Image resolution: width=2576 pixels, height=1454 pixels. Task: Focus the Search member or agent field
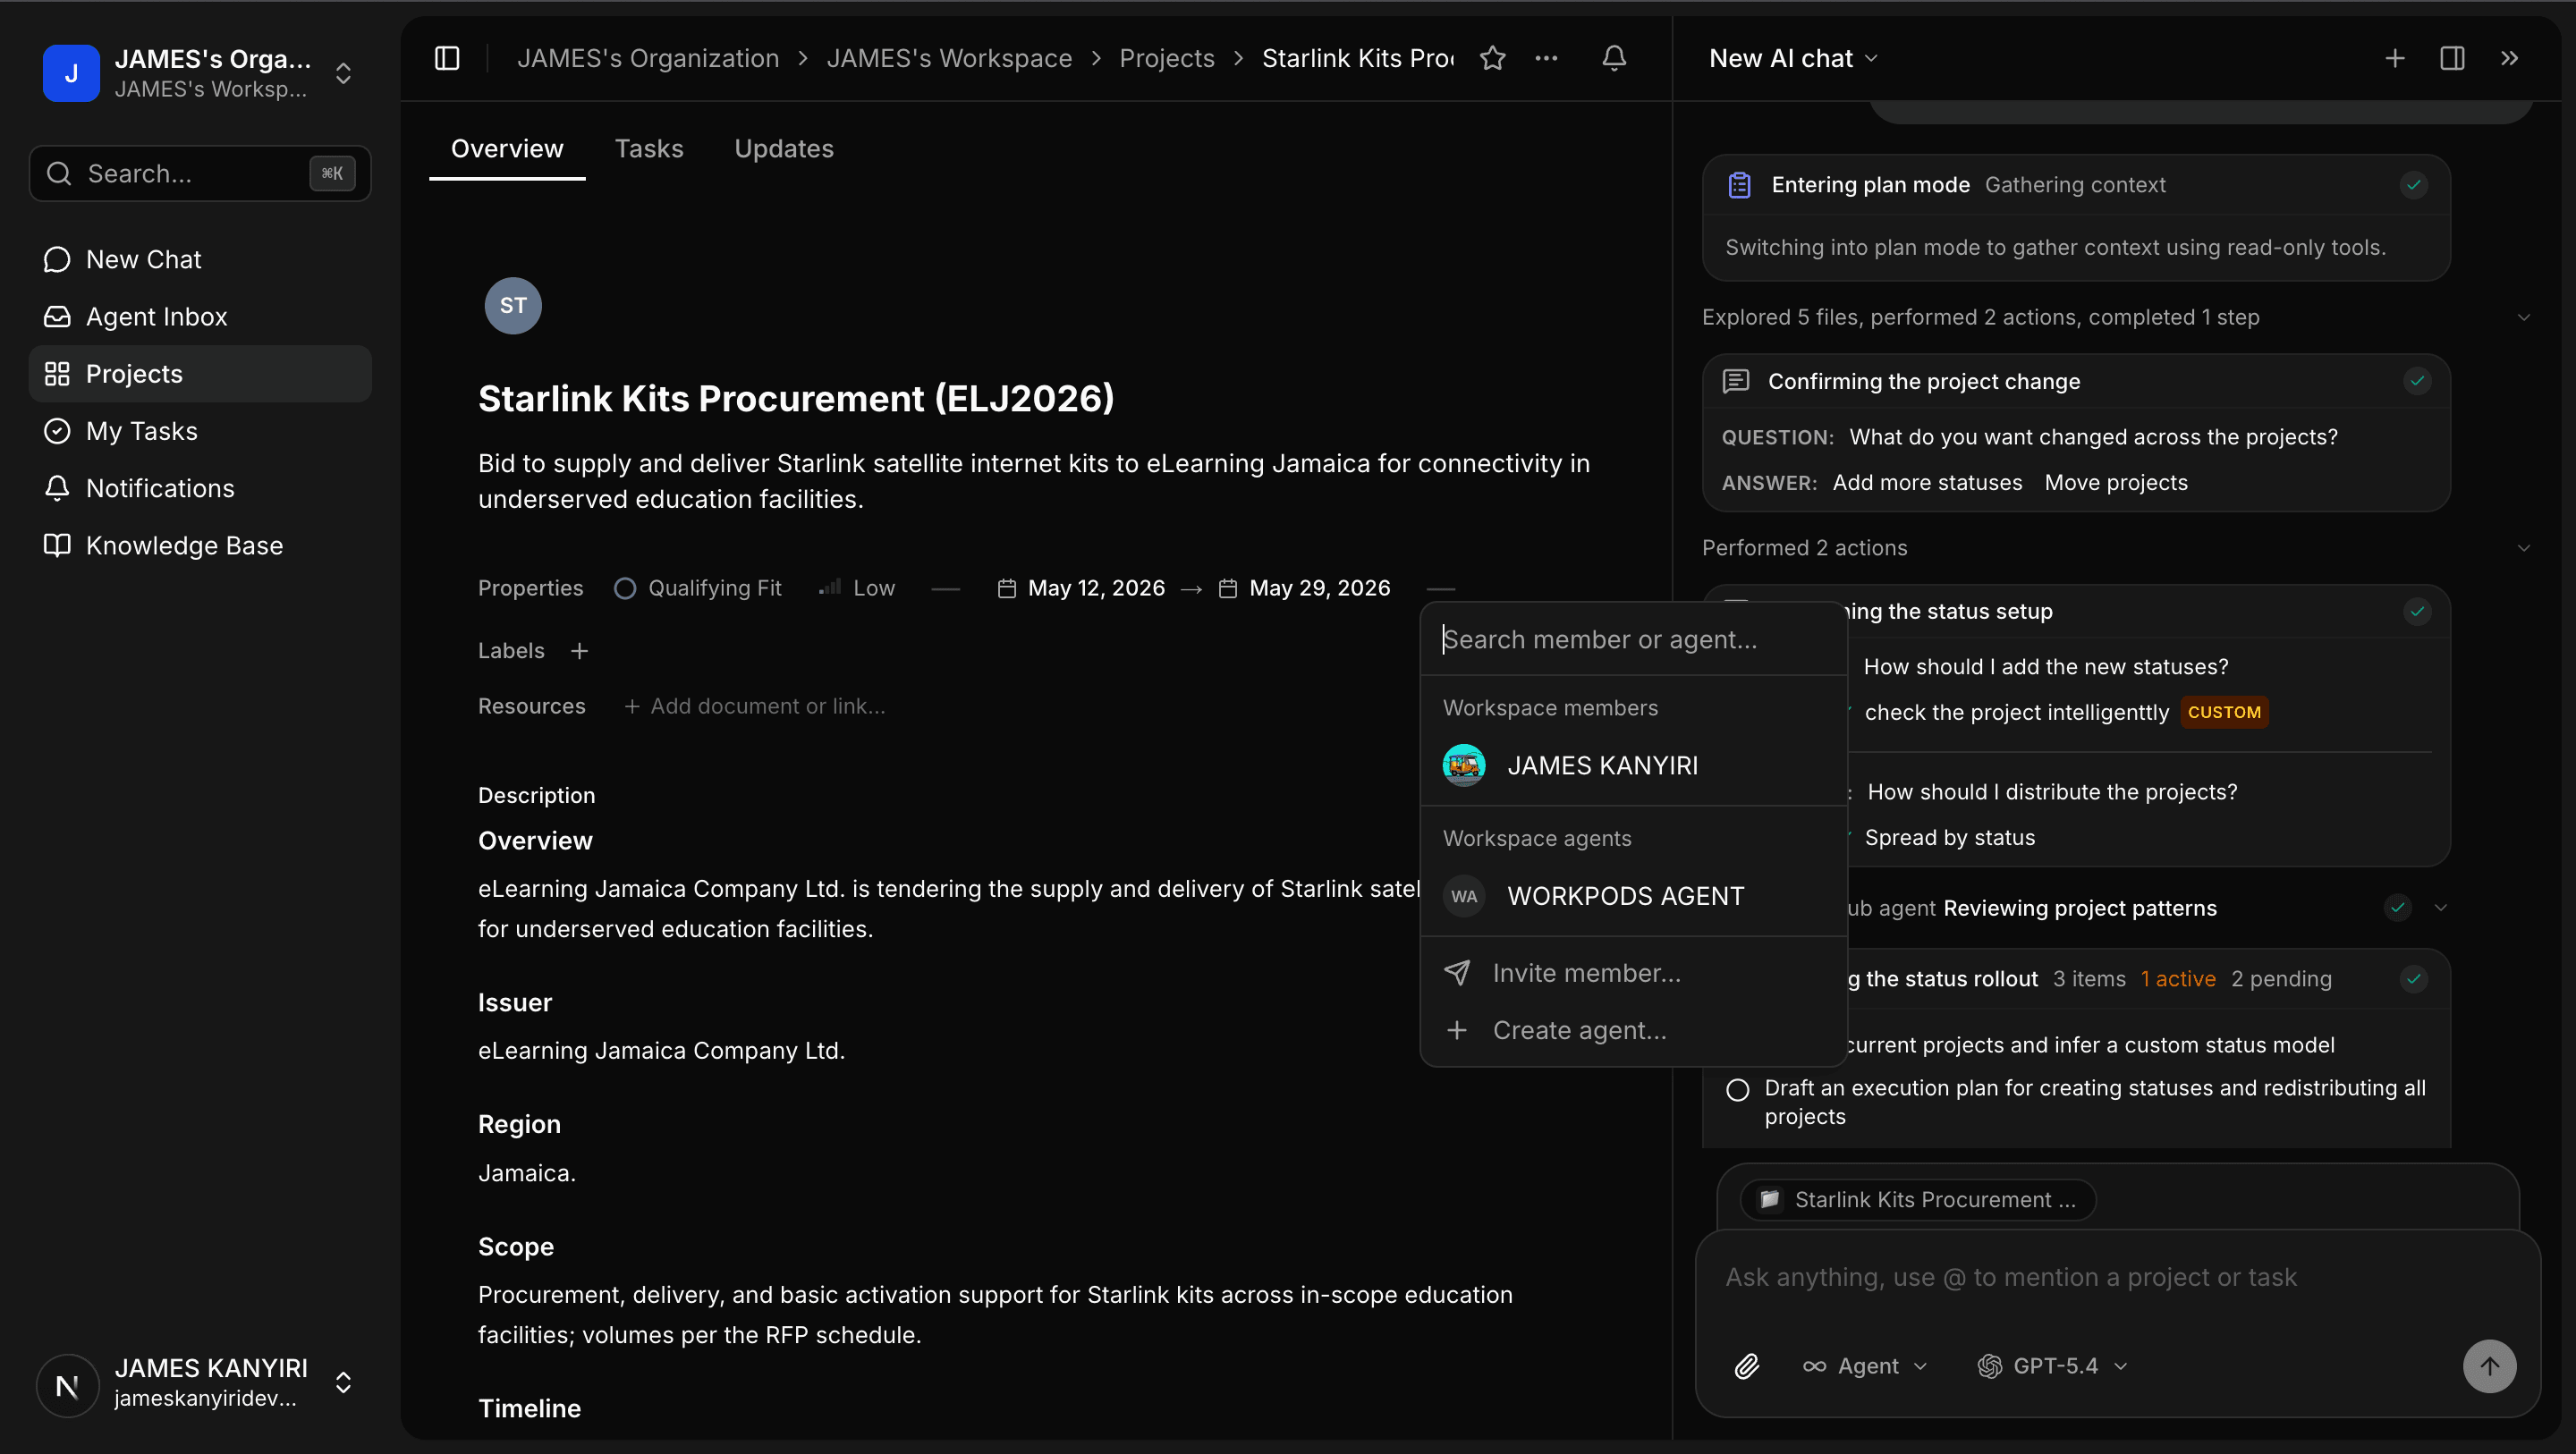pos(1633,640)
